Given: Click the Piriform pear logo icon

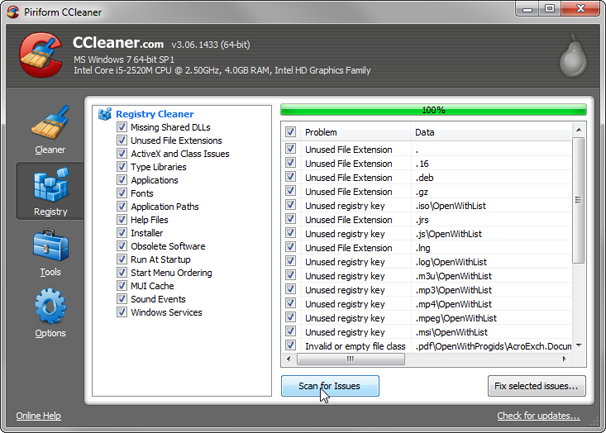Looking at the screenshot, I should 570,57.
